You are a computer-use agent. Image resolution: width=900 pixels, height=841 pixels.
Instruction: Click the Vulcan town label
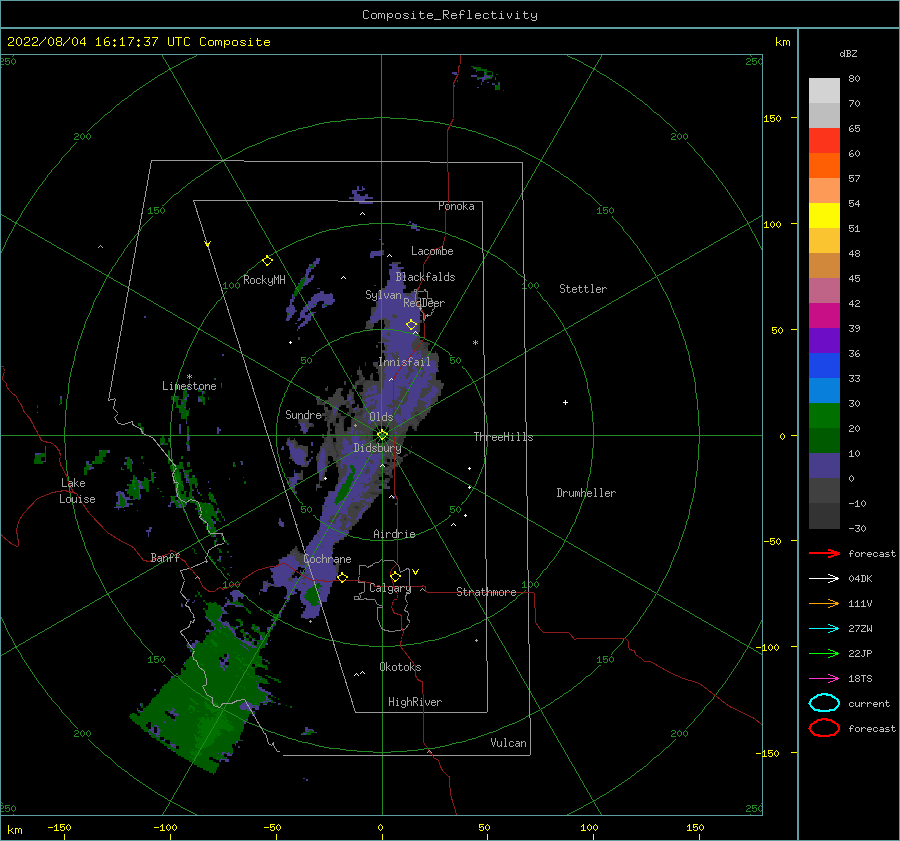(x=508, y=743)
